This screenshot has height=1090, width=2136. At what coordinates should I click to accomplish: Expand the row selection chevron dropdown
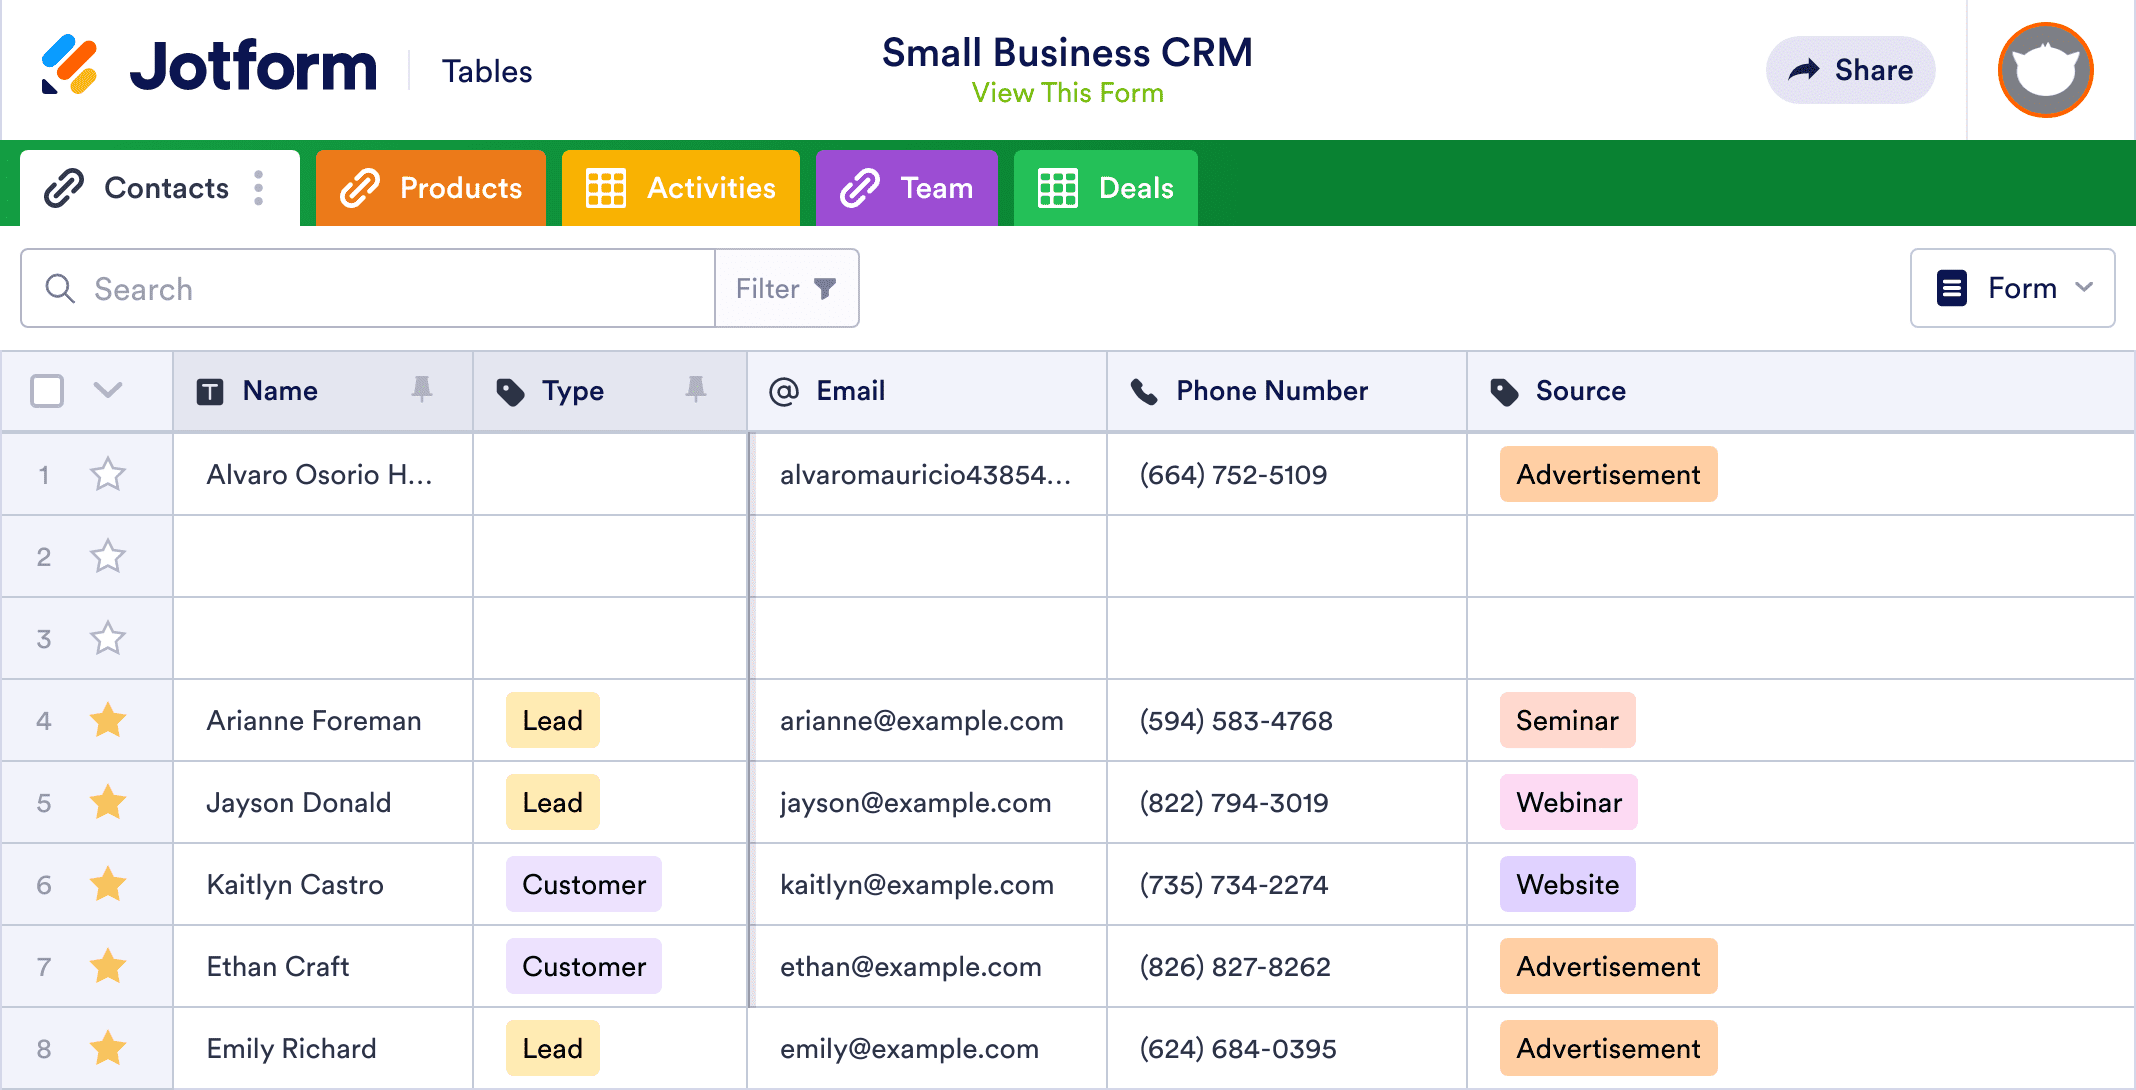pos(108,390)
